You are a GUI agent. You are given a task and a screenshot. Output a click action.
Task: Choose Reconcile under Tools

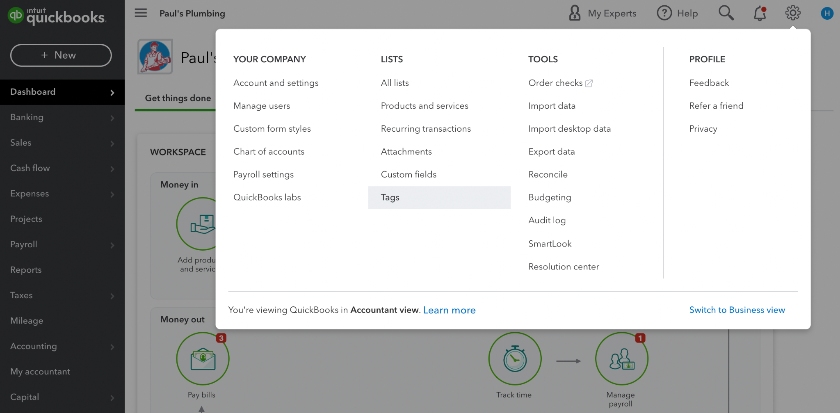tap(548, 175)
